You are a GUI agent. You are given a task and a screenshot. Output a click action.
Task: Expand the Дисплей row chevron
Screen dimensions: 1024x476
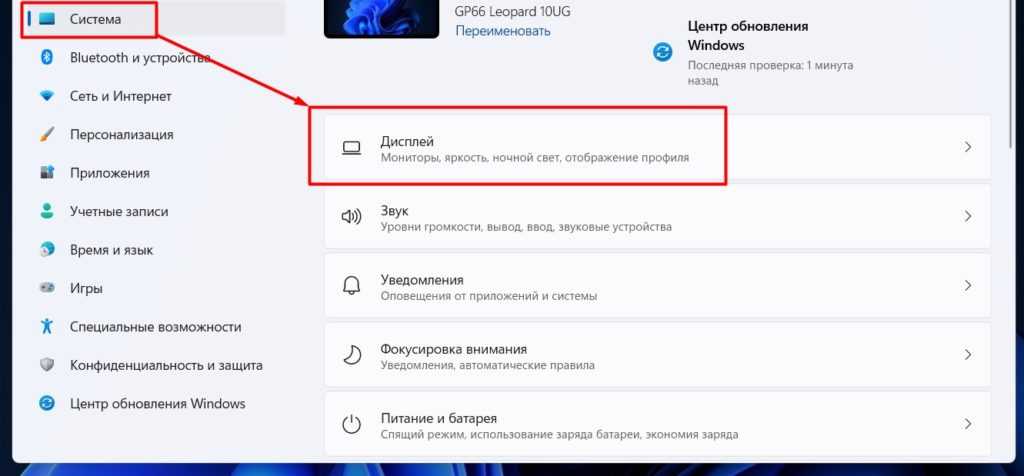click(x=968, y=147)
